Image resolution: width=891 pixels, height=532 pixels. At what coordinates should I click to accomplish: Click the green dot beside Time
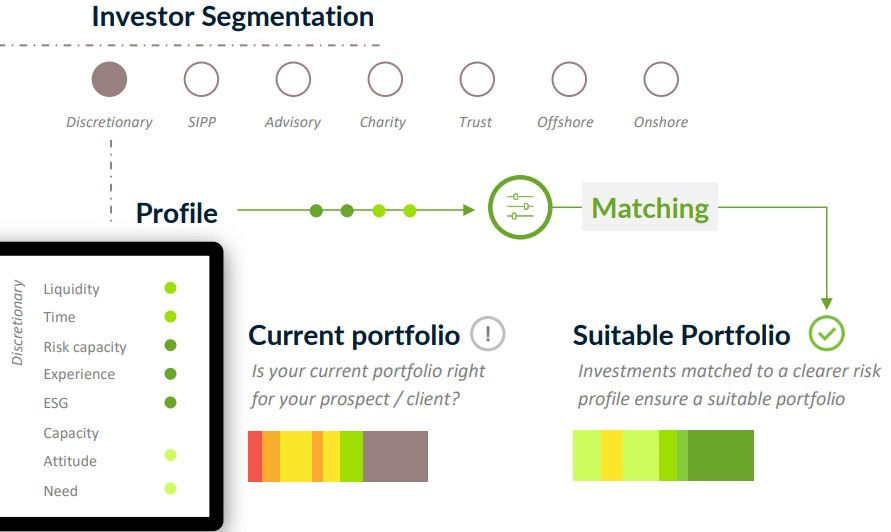point(170,317)
